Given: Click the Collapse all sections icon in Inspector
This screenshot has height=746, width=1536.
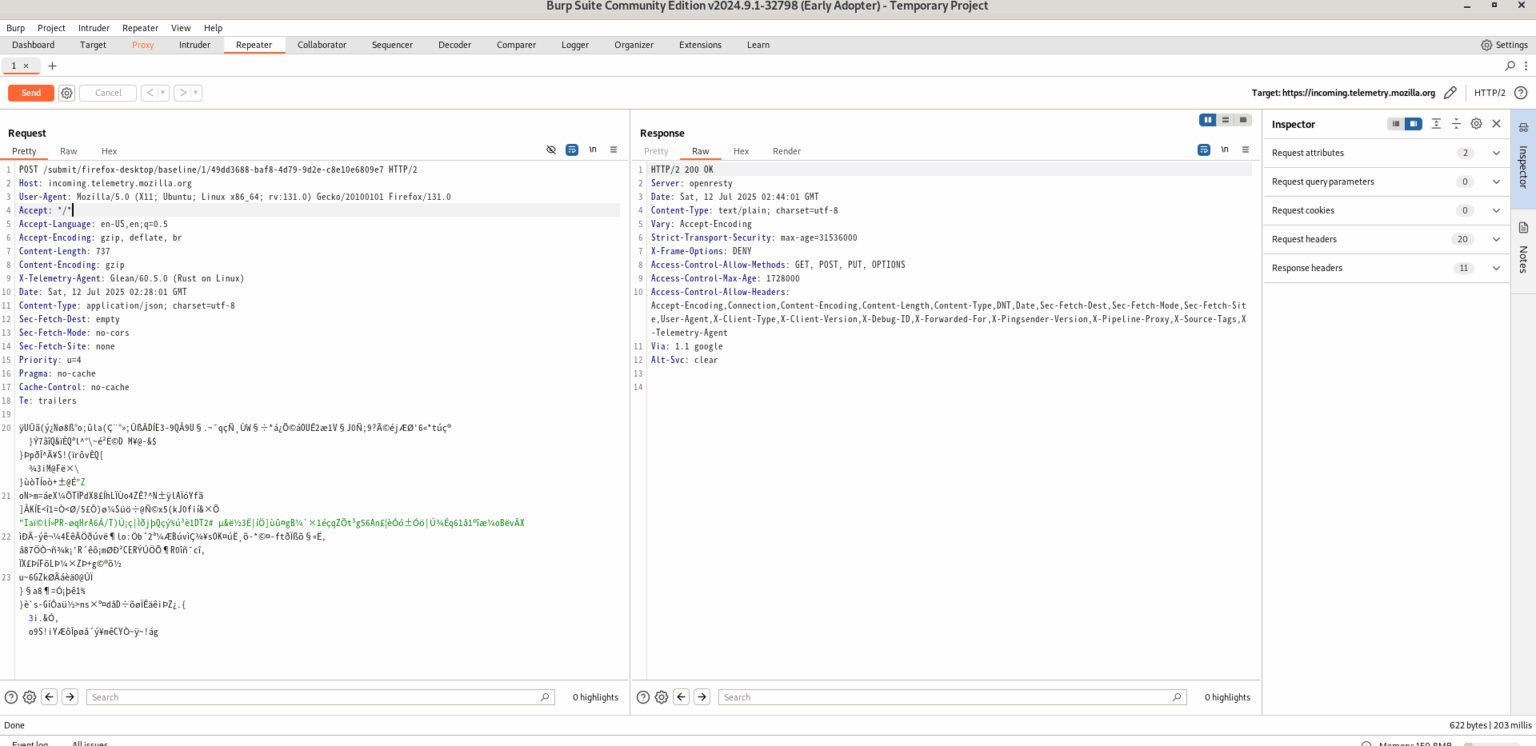Looking at the screenshot, I should pyautogui.click(x=1456, y=124).
